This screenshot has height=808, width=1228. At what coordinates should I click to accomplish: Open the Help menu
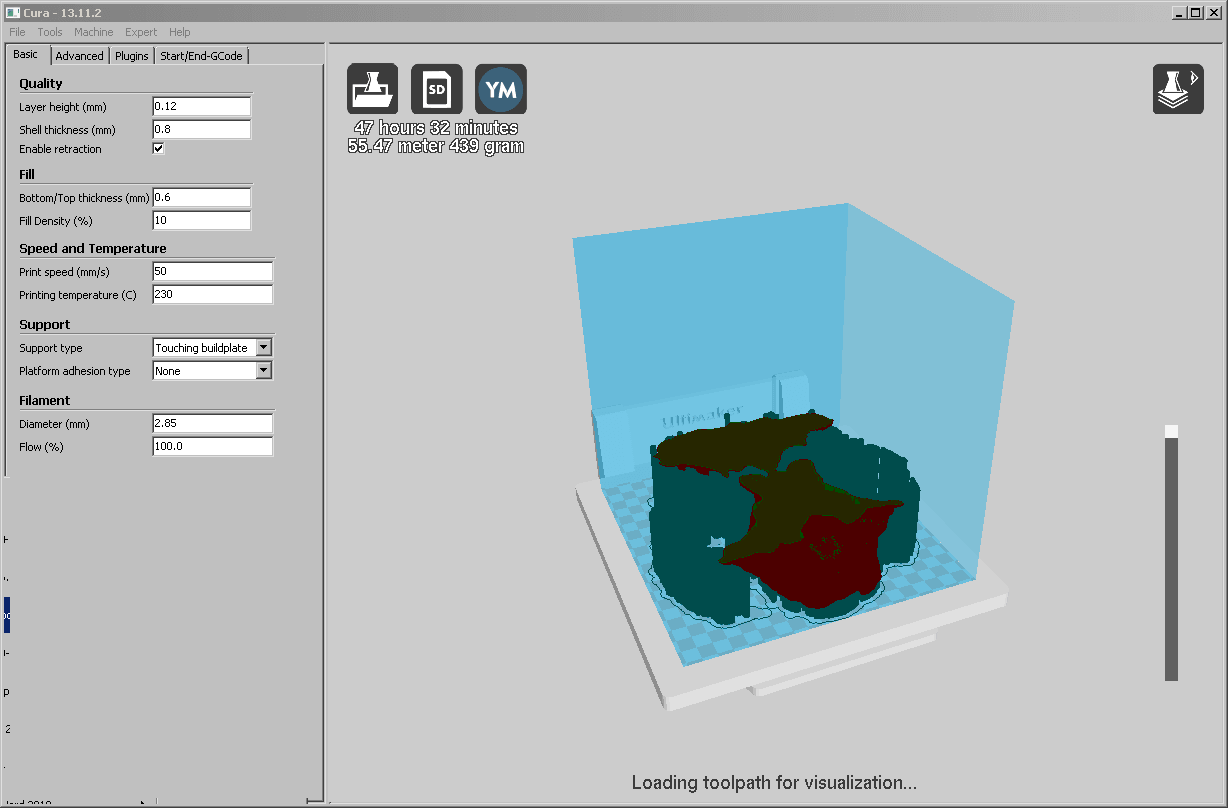click(180, 32)
